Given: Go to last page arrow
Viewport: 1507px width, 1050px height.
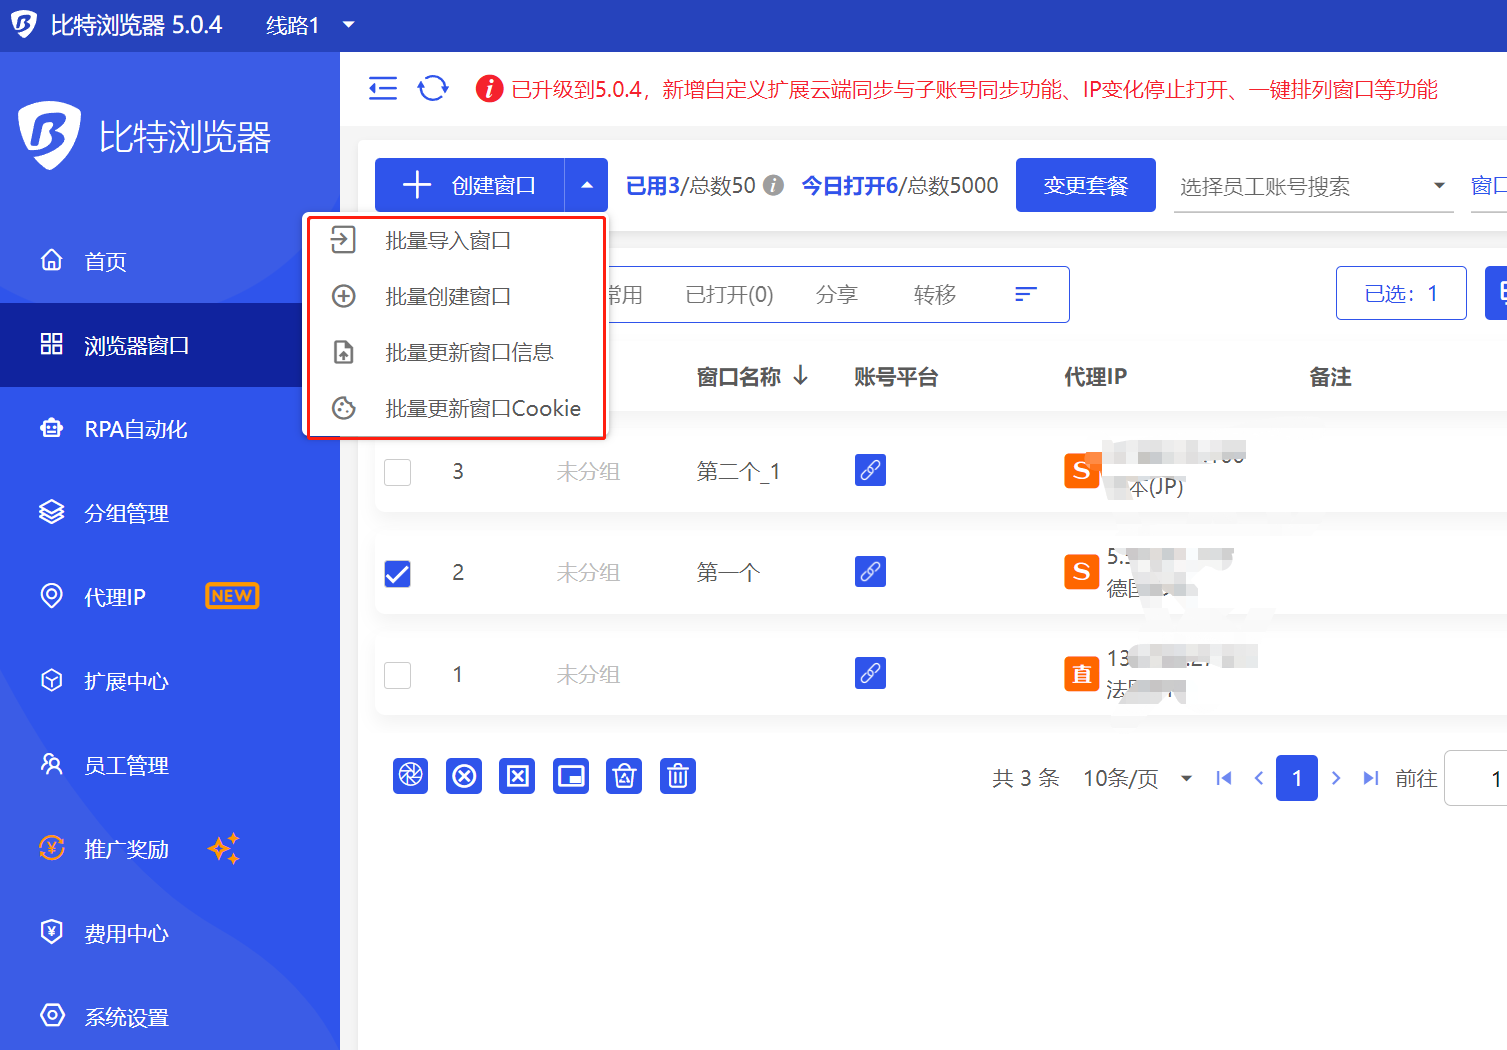Looking at the screenshot, I should point(1371,778).
